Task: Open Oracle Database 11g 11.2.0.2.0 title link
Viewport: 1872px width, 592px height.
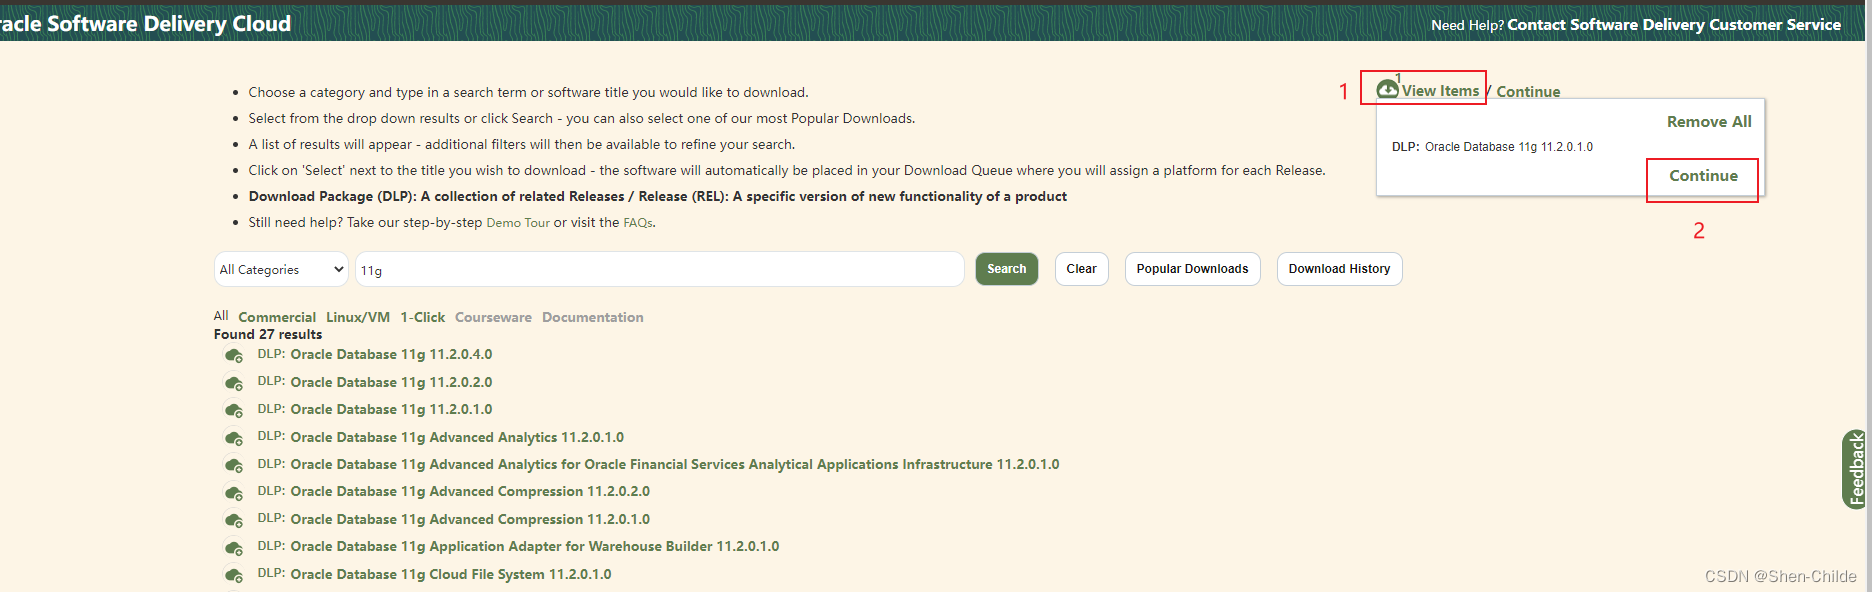Action: (x=391, y=382)
